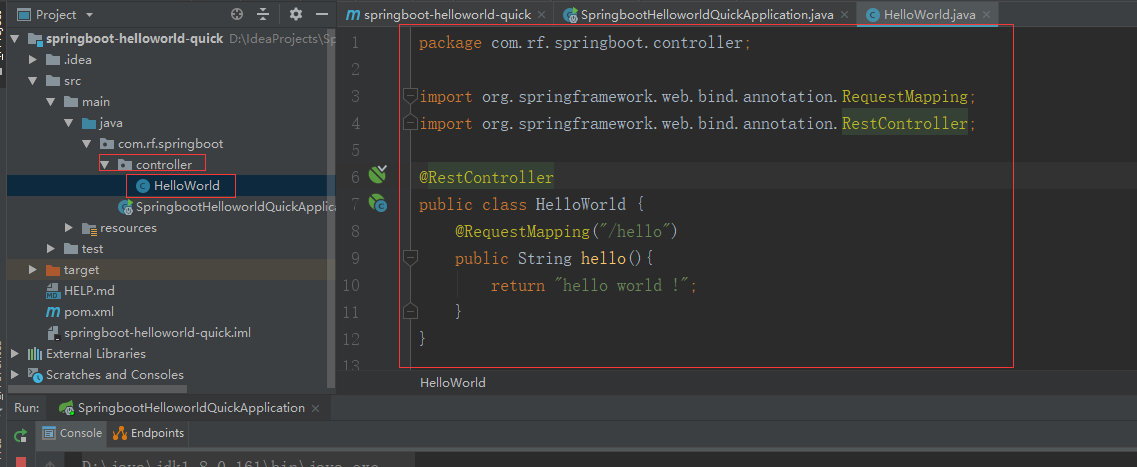Fold the import block at line 3
The width and height of the screenshot is (1137, 467).
click(410, 96)
